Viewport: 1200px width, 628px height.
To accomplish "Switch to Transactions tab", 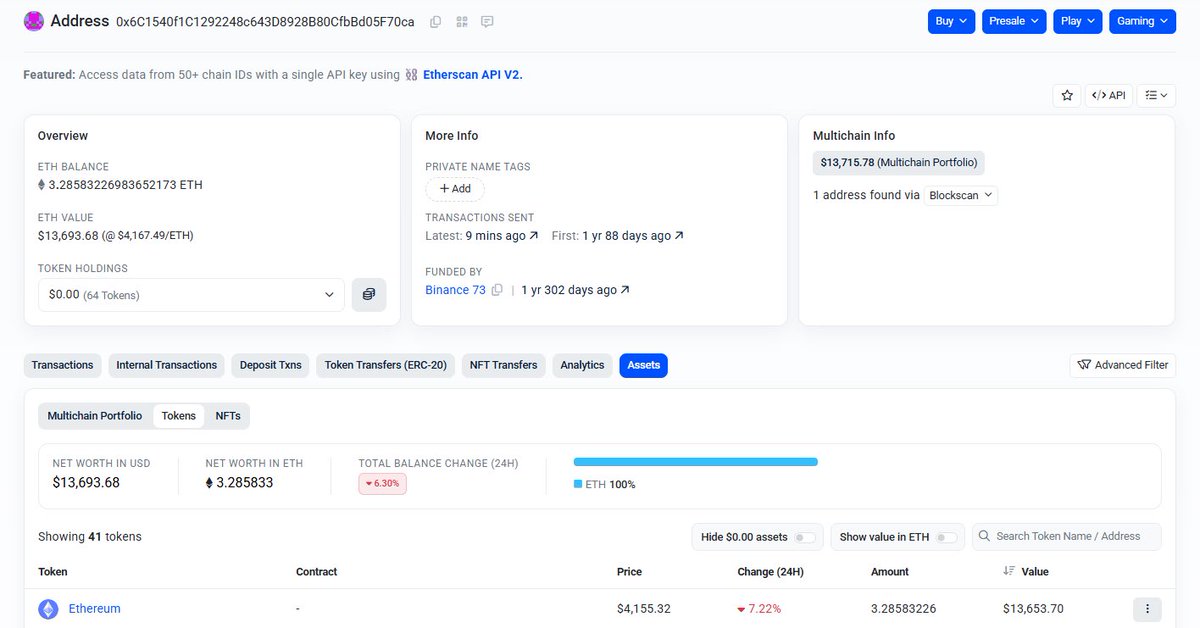I will (x=62, y=365).
